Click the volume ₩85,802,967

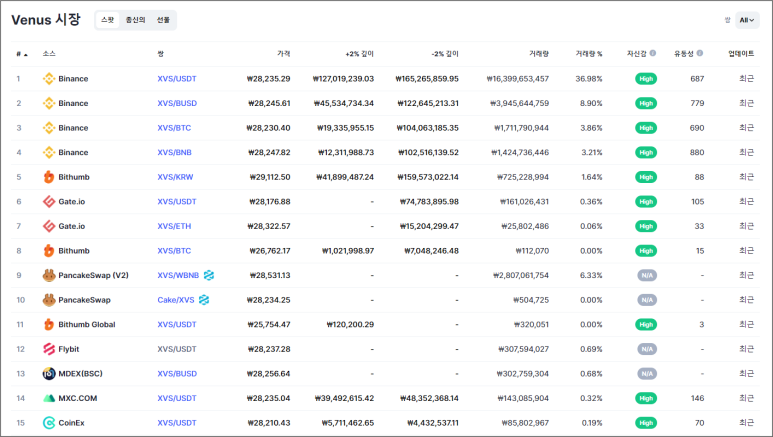(526, 423)
